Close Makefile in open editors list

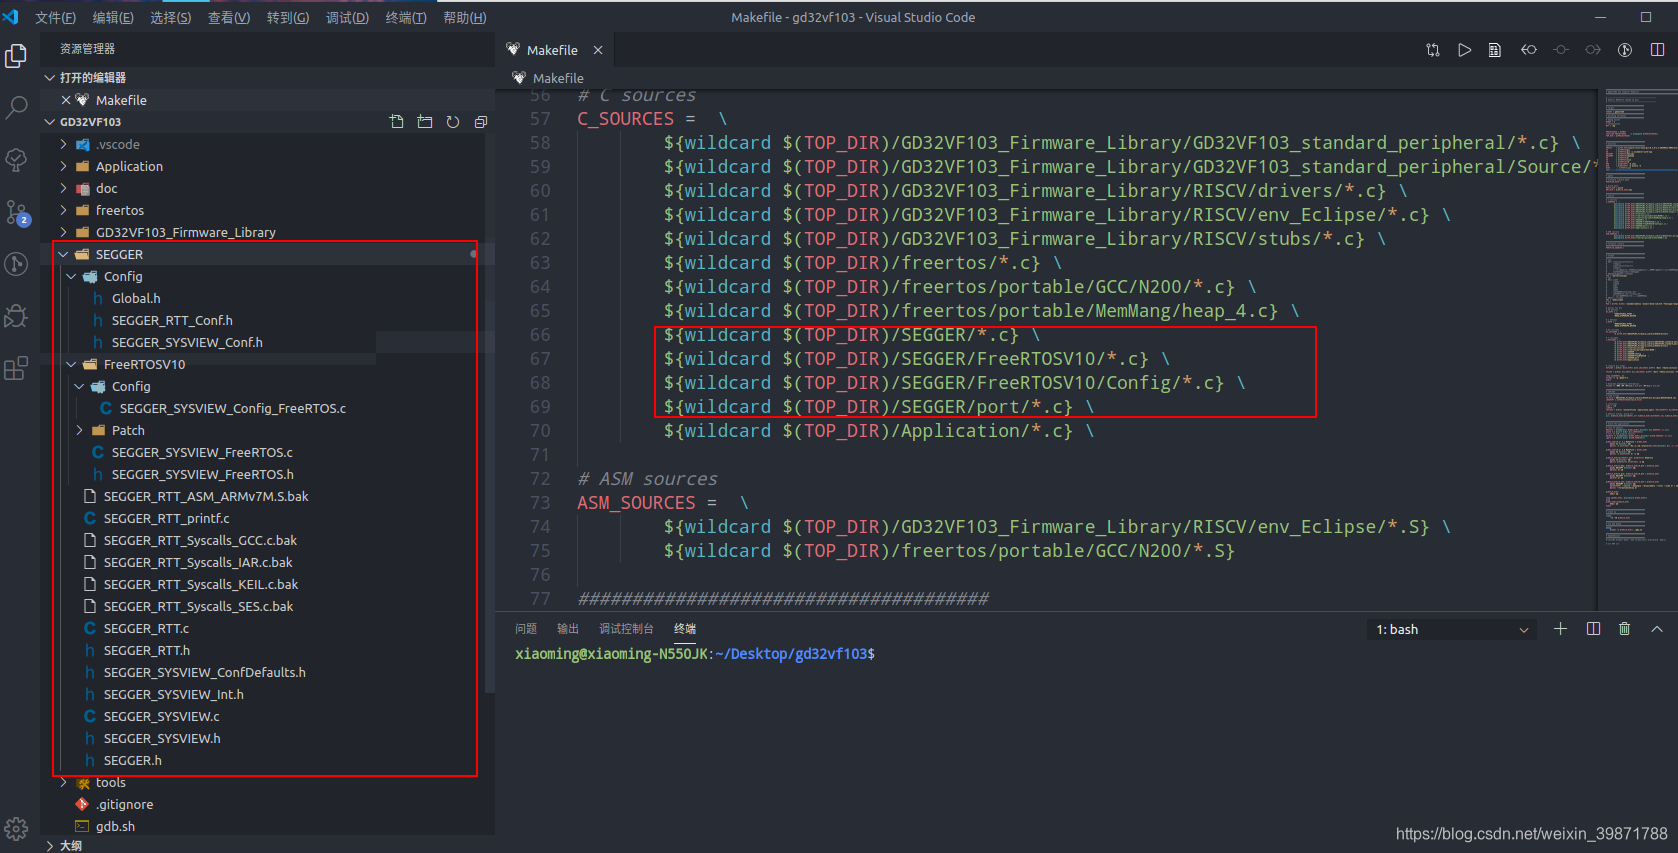[x=66, y=100]
